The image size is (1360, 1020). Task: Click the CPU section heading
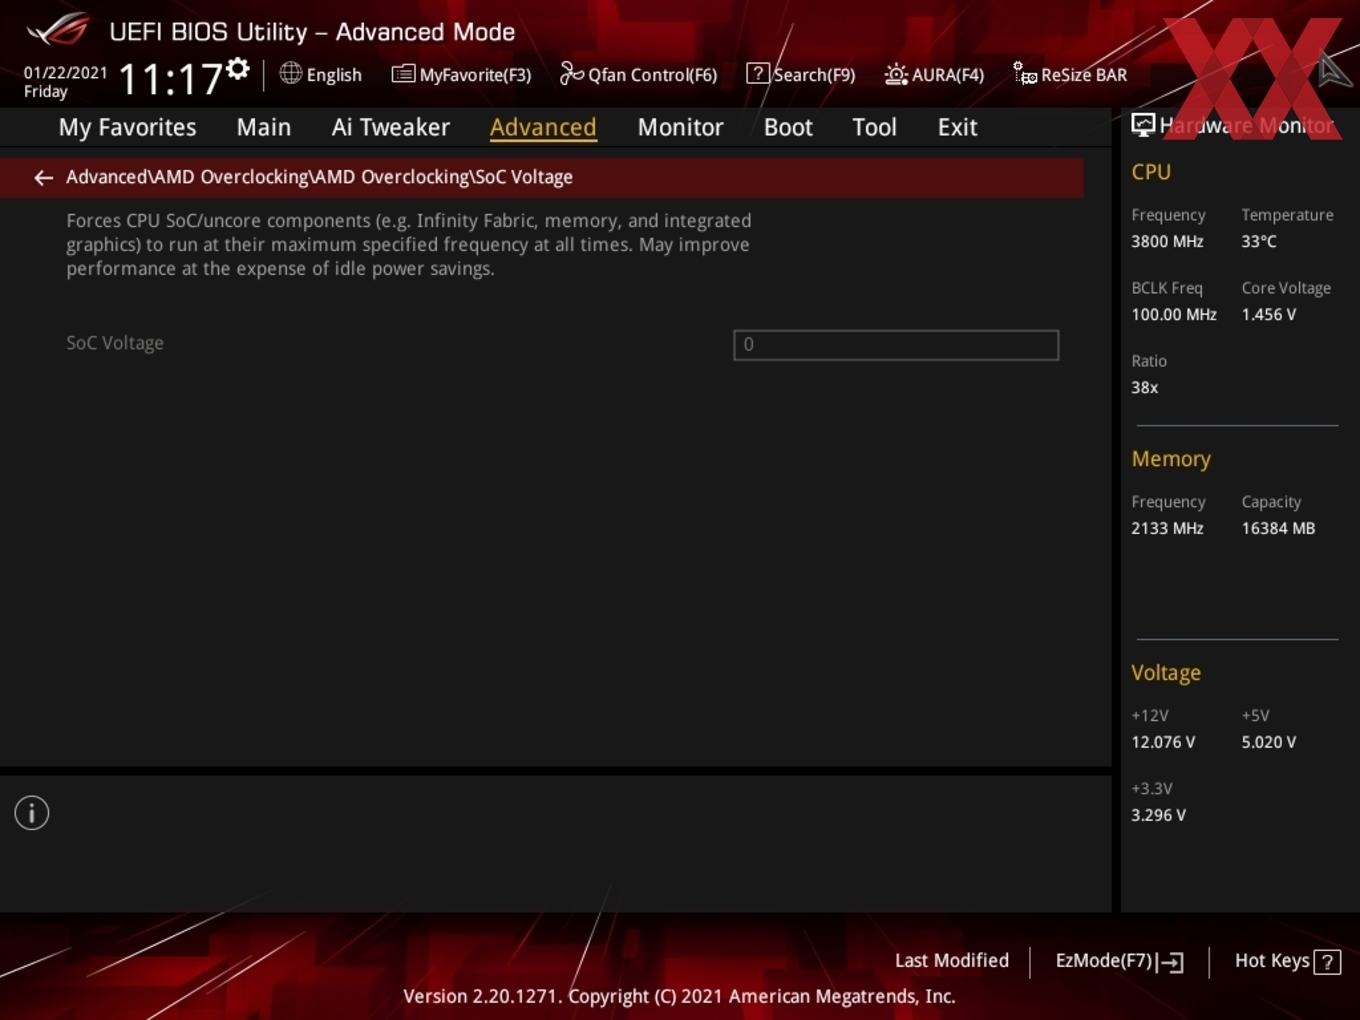coord(1151,172)
